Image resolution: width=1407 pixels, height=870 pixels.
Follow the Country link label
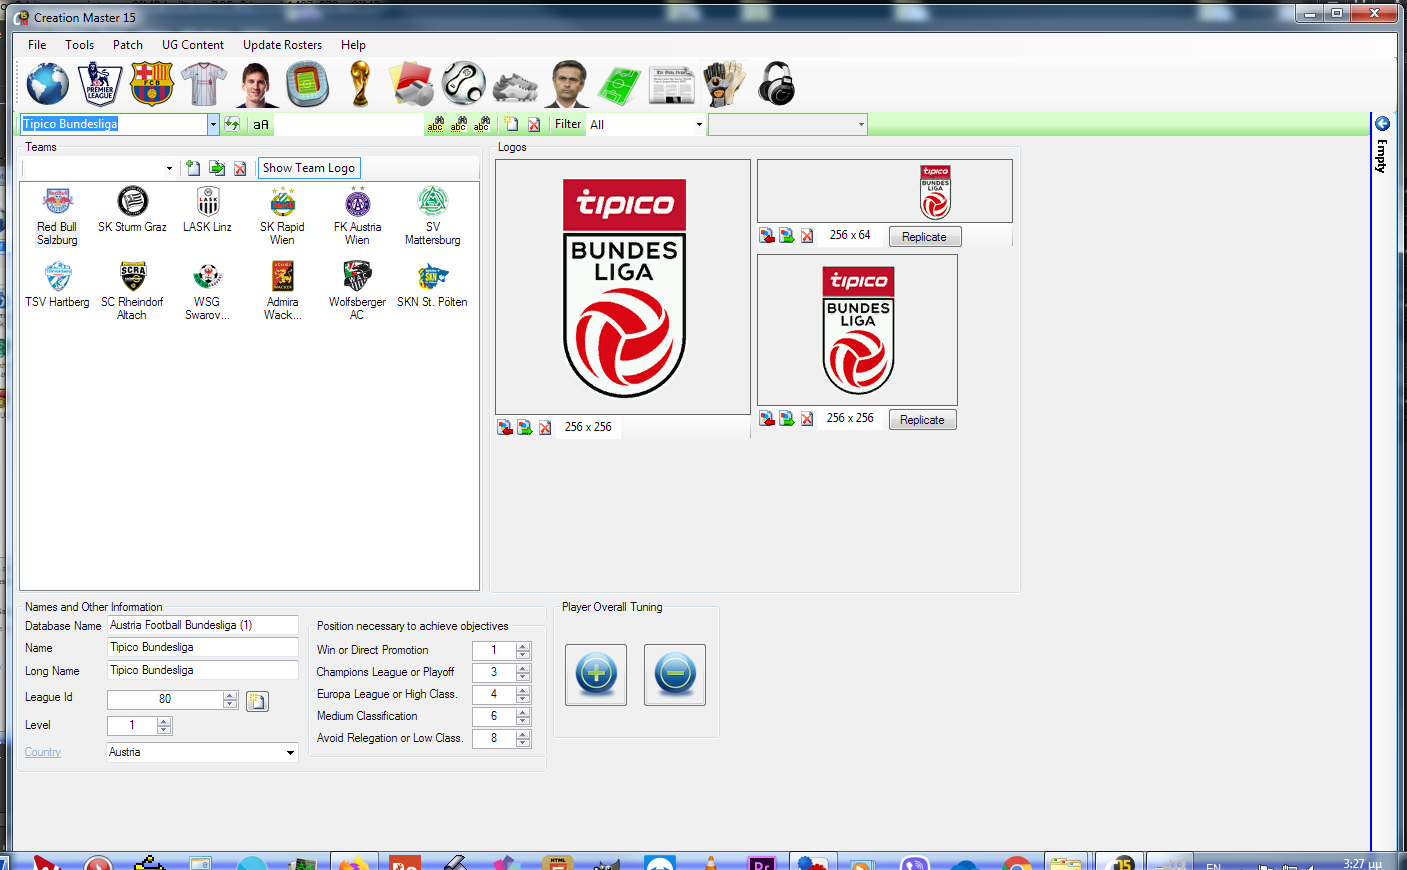43,752
